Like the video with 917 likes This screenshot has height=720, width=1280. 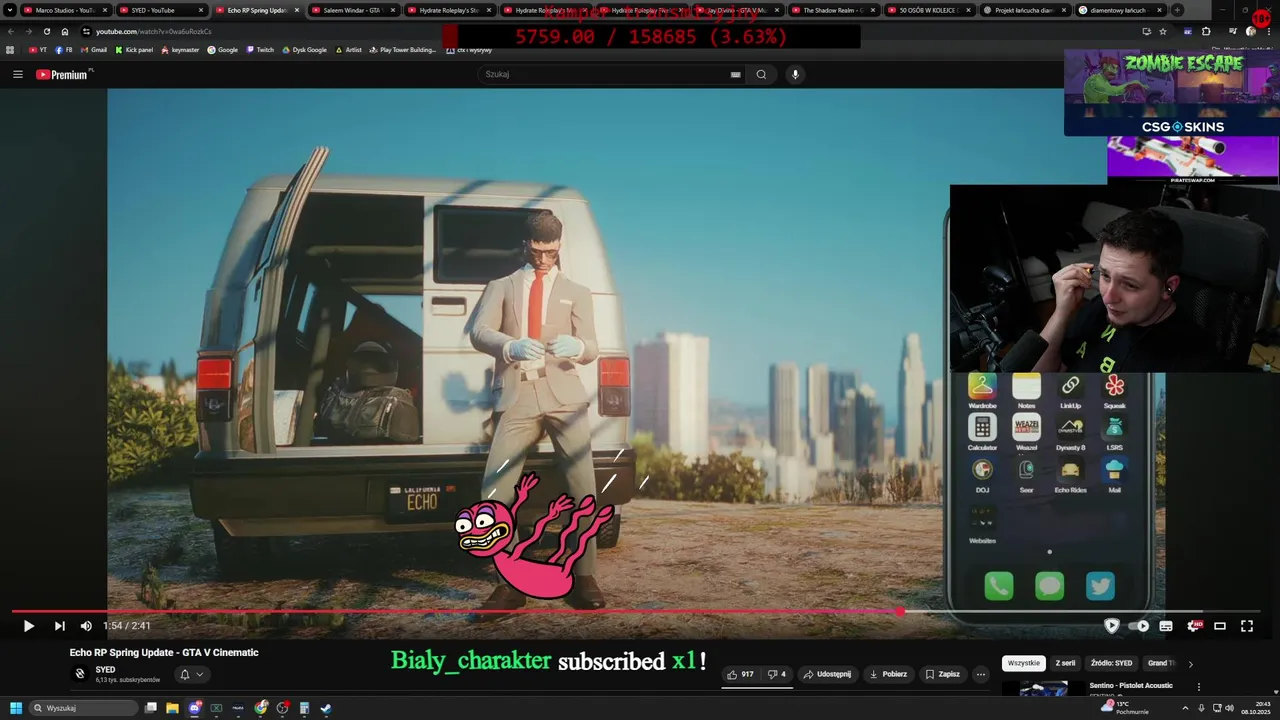(740, 674)
